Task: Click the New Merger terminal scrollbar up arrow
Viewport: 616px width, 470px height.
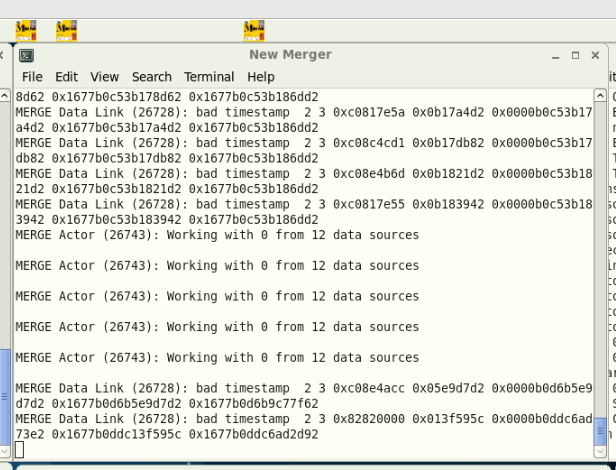Action: (600, 95)
